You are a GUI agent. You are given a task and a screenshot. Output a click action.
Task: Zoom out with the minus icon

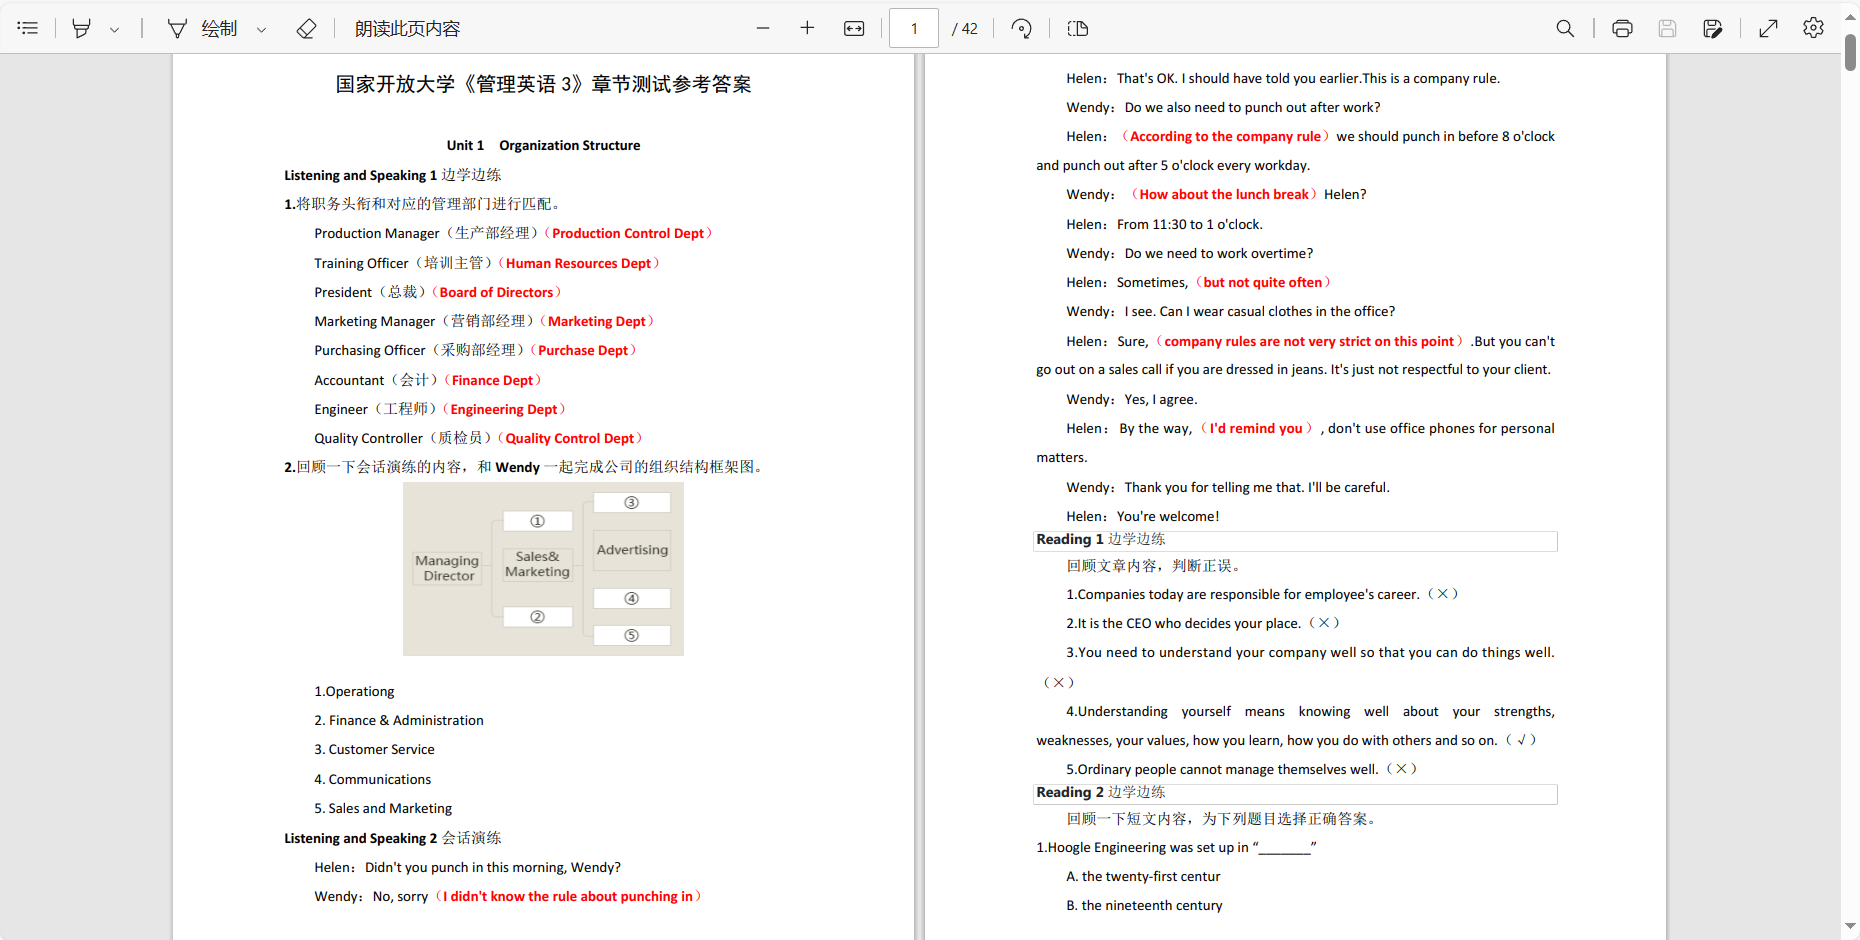(763, 28)
